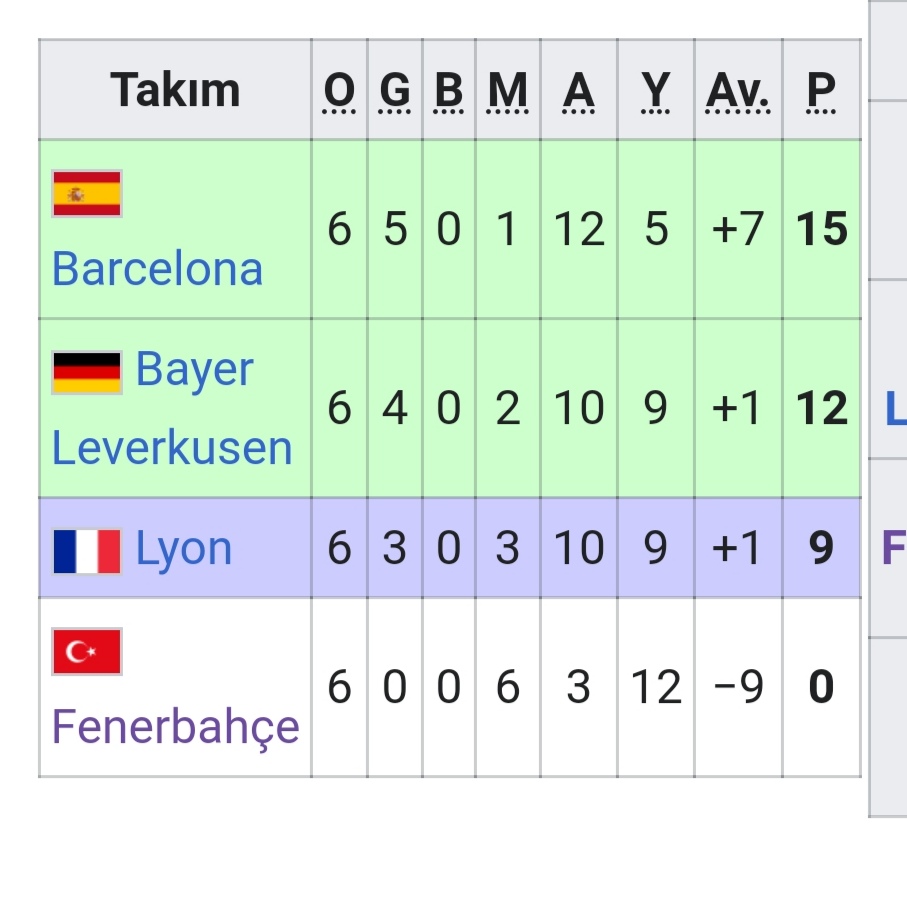The image size is (907, 900).
Task: Click the Av. column header abbreviation
Action: (738, 91)
